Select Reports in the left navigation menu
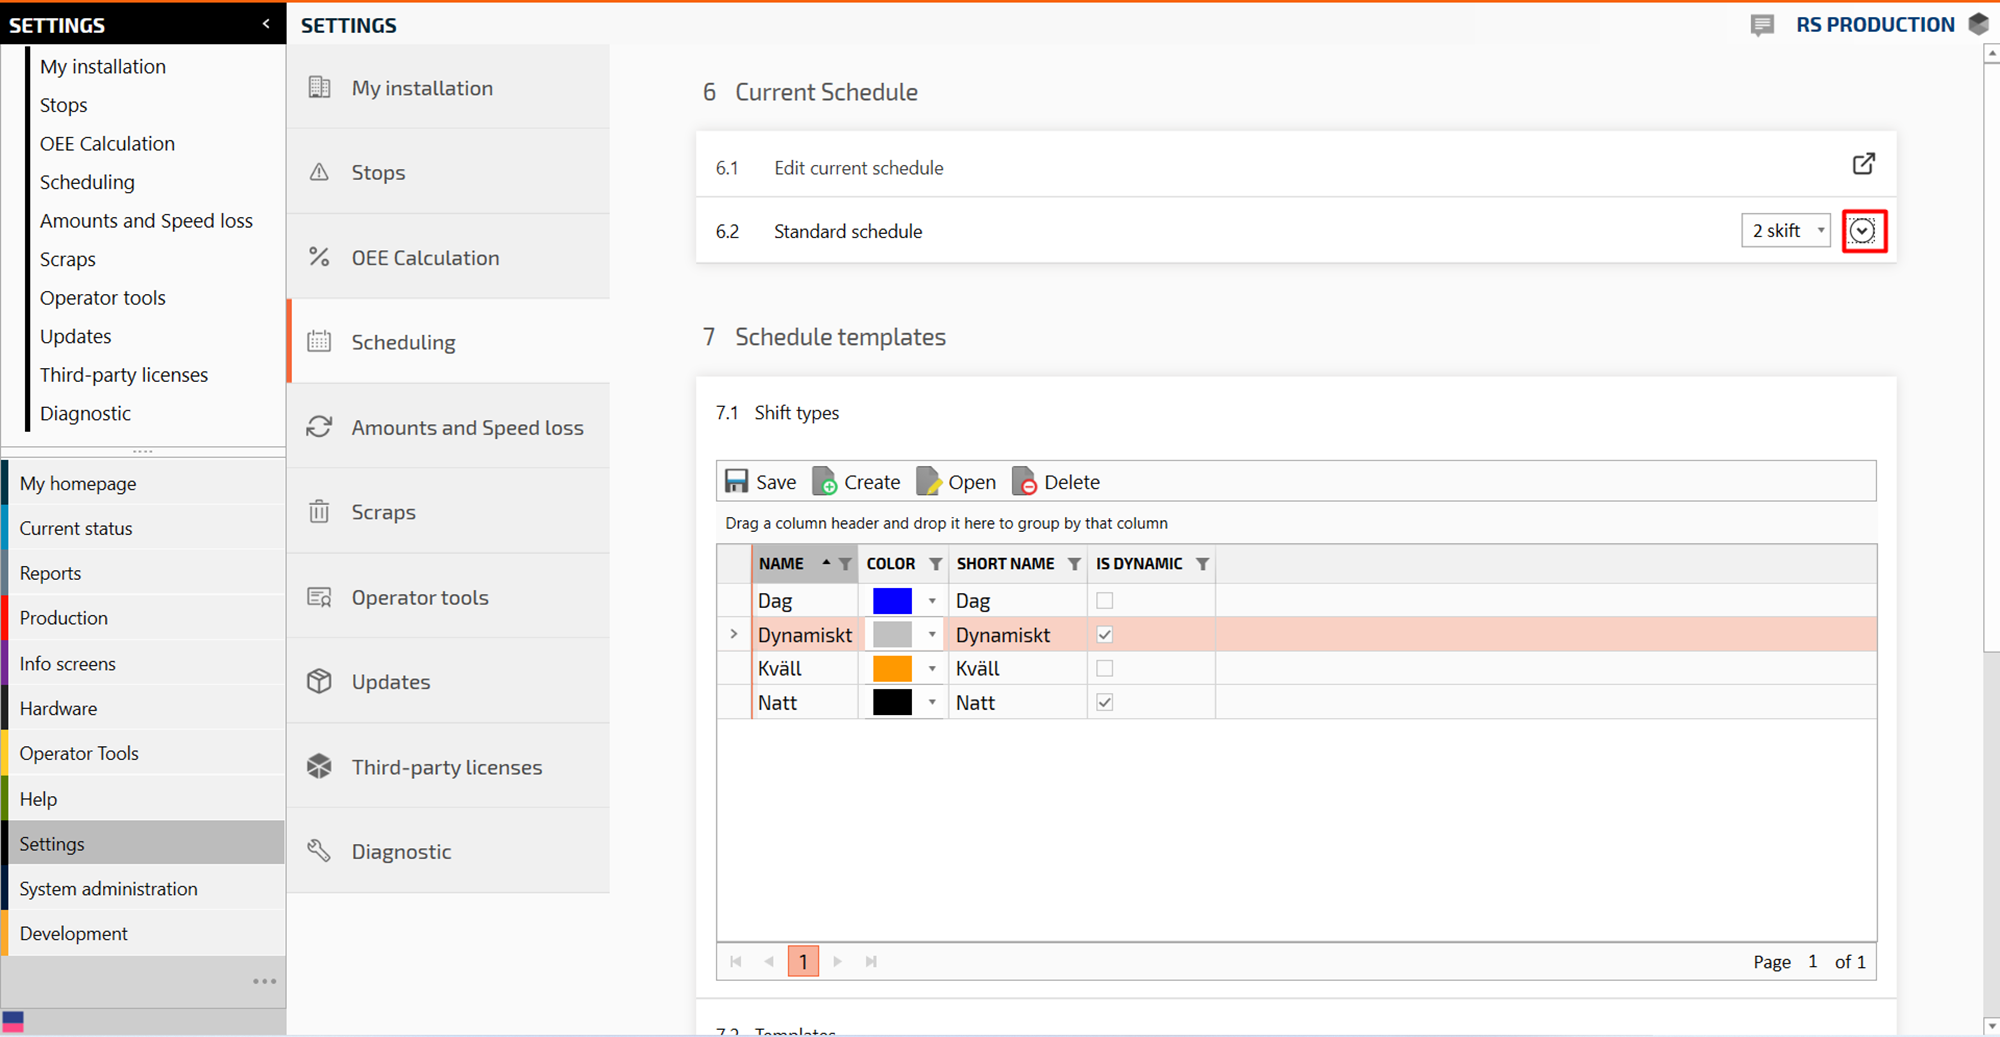 pyautogui.click(x=51, y=573)
